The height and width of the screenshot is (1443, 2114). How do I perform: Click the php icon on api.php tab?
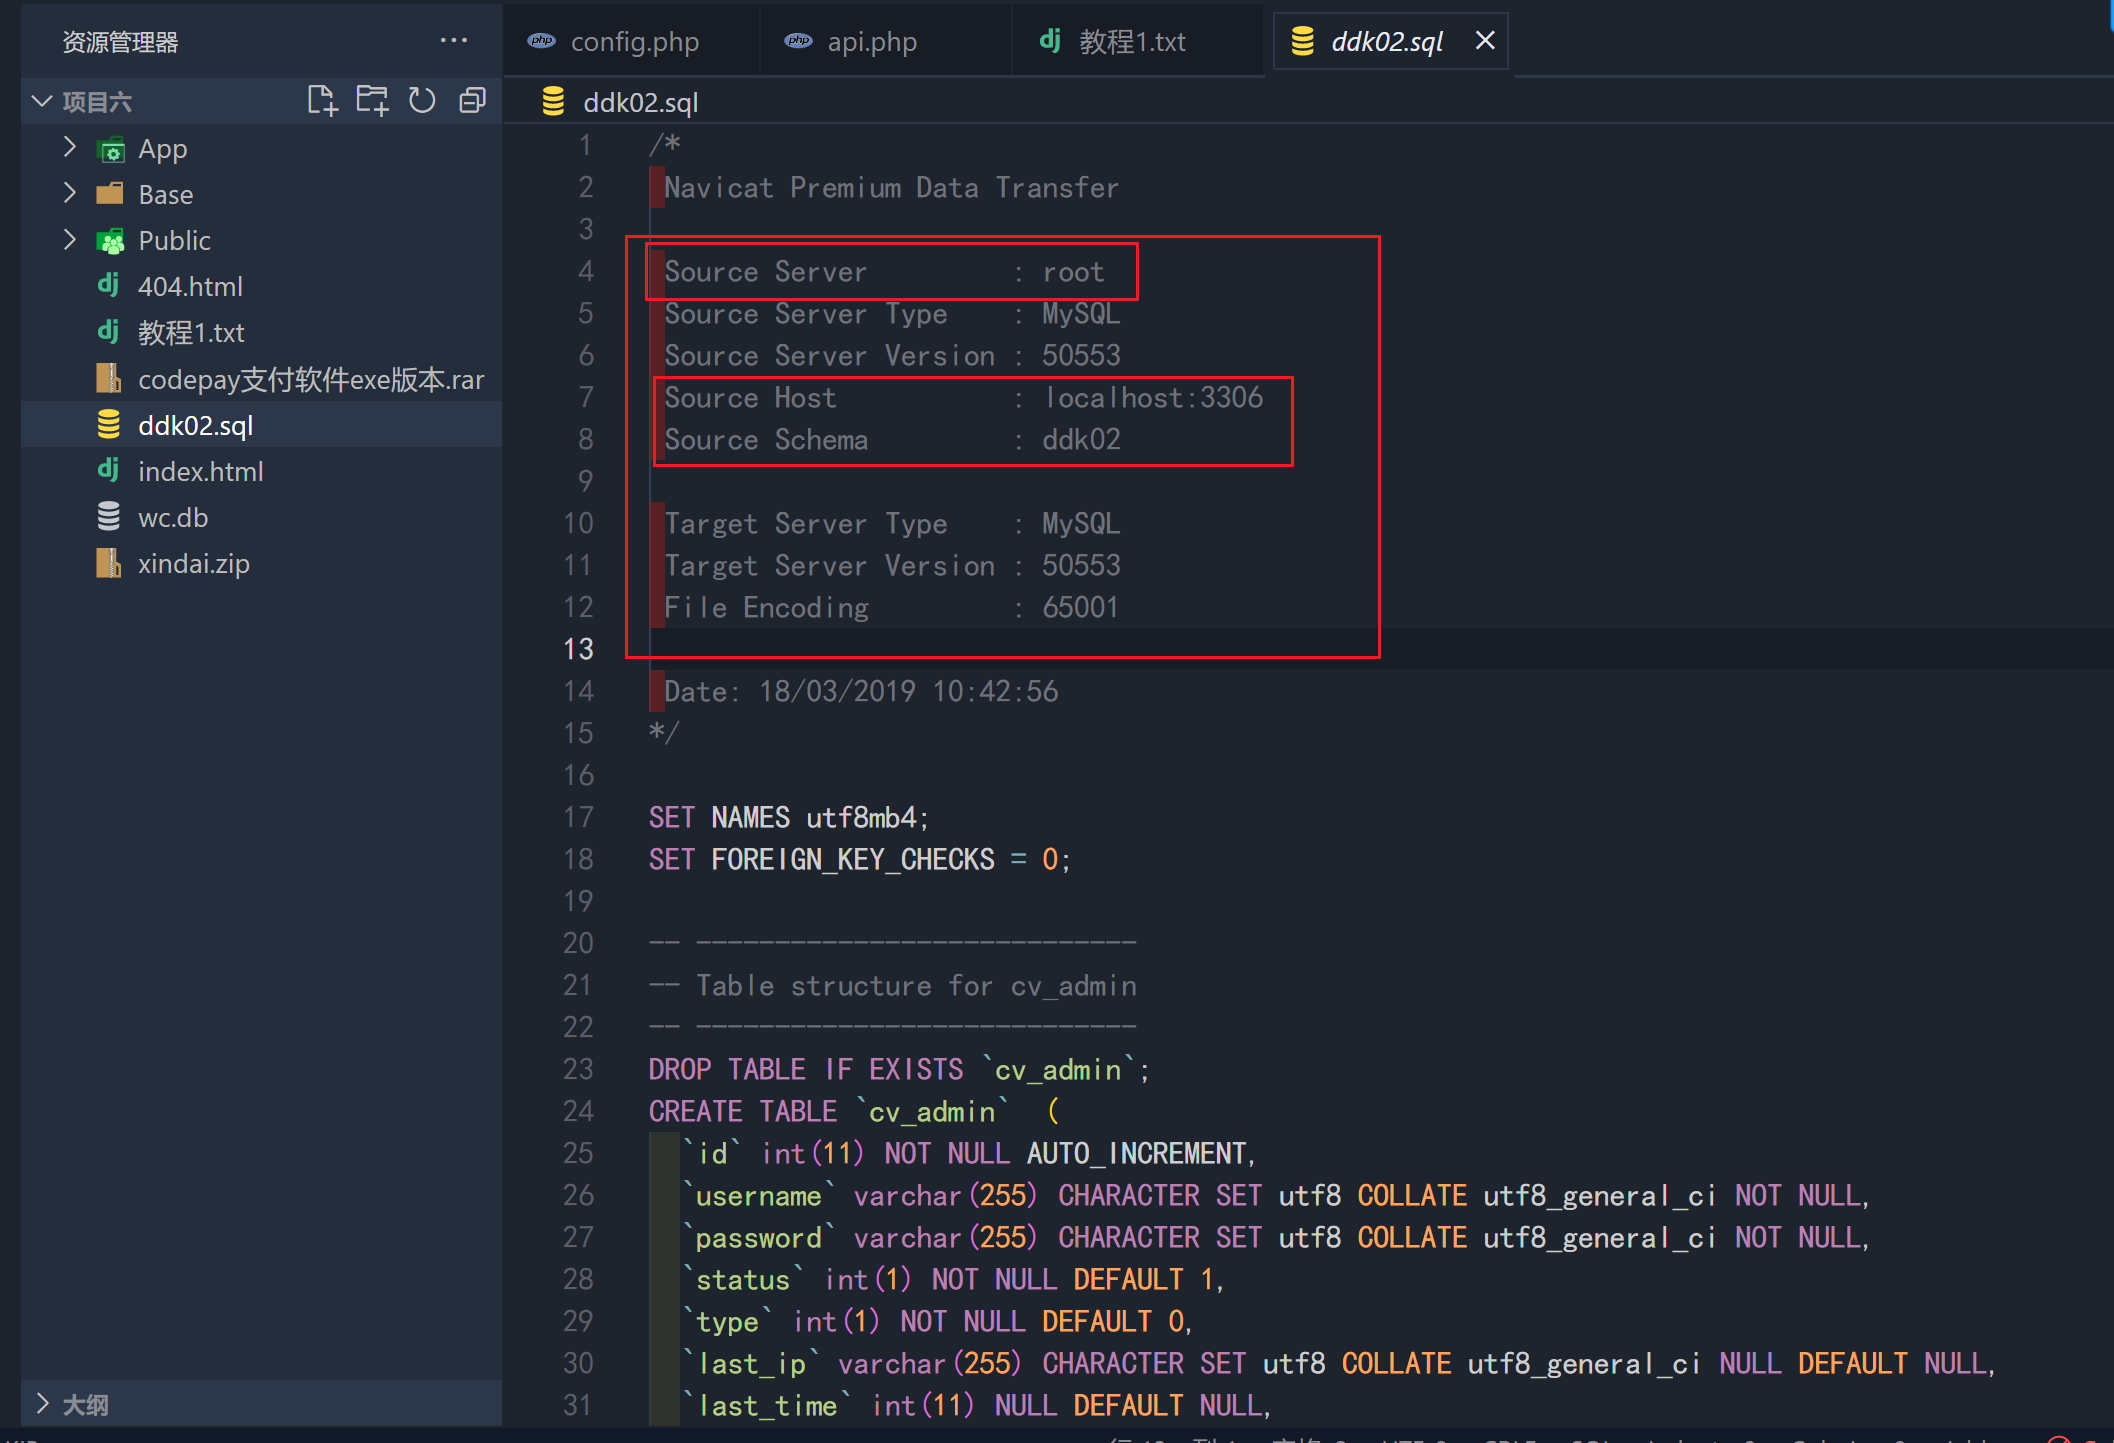click(798, 41)
